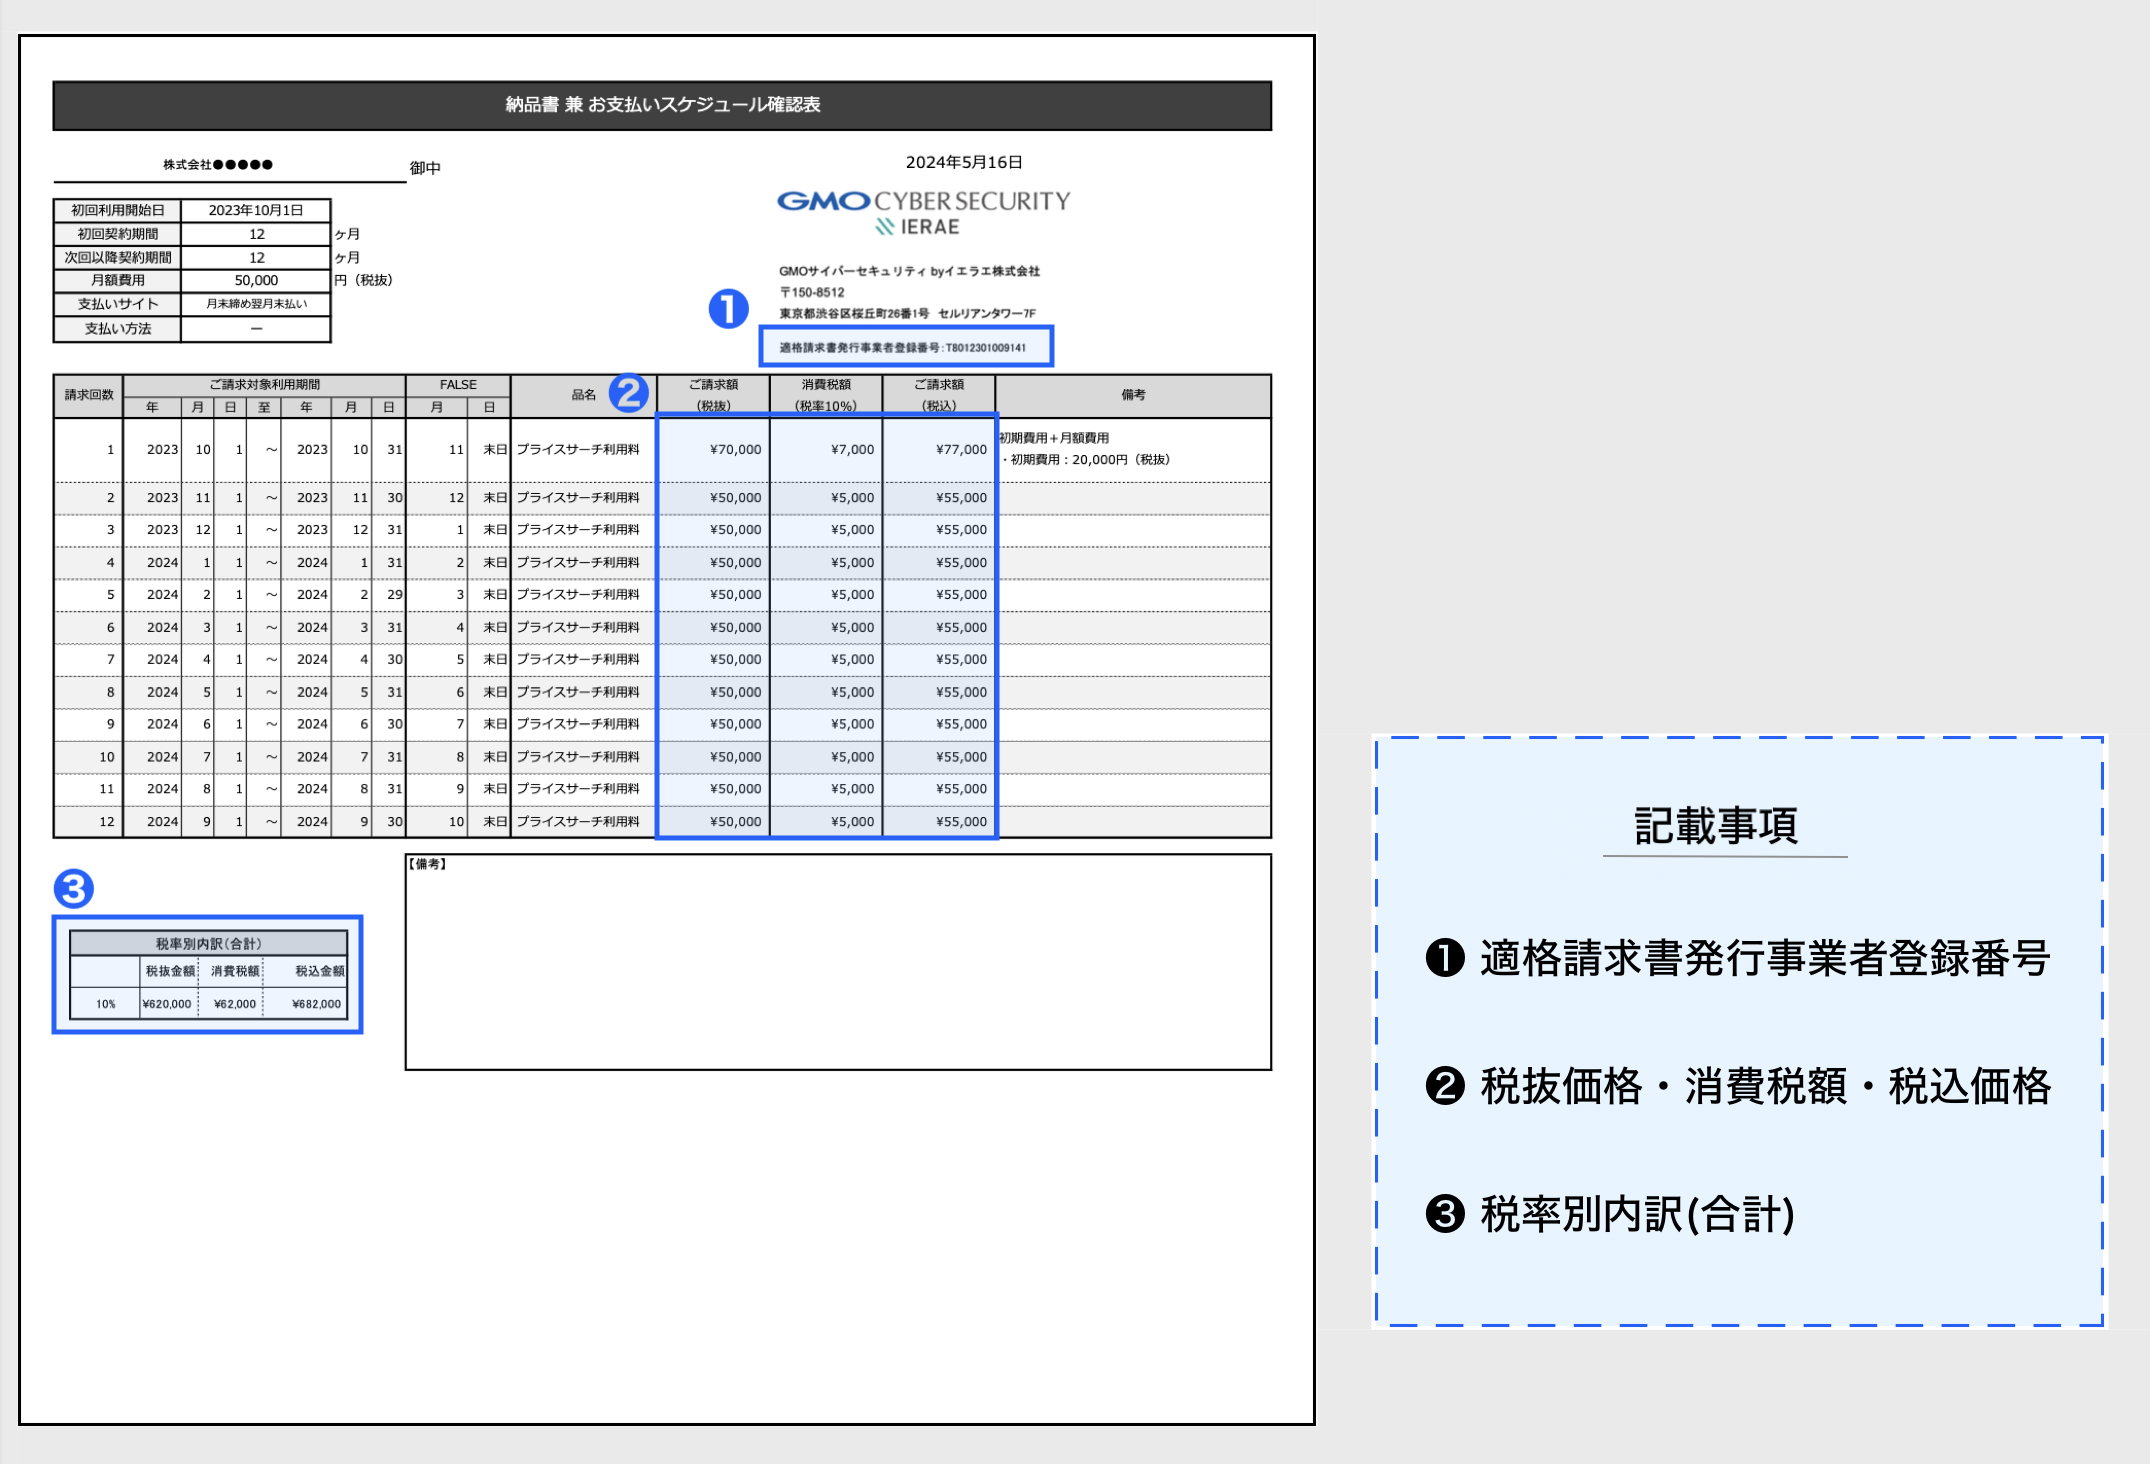Click black bullet 1 in legend
2150x1464 pixels.
1444,958
